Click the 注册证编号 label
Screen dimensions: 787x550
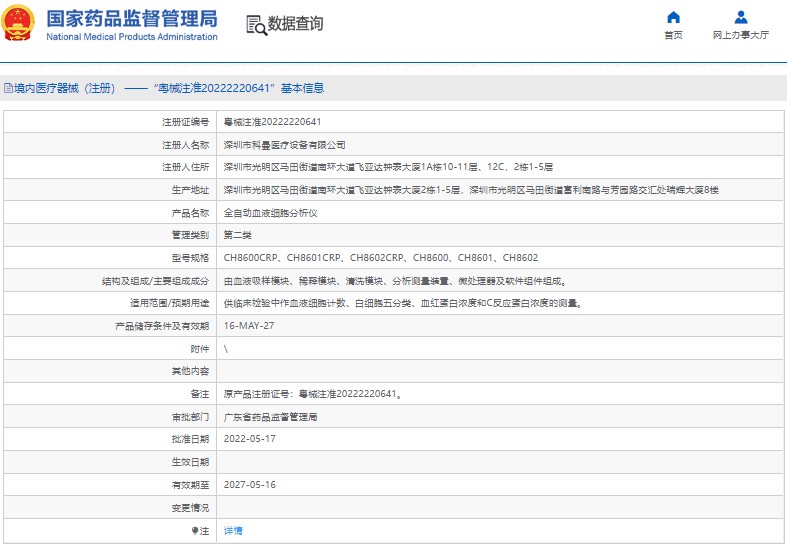pos(186,122)
